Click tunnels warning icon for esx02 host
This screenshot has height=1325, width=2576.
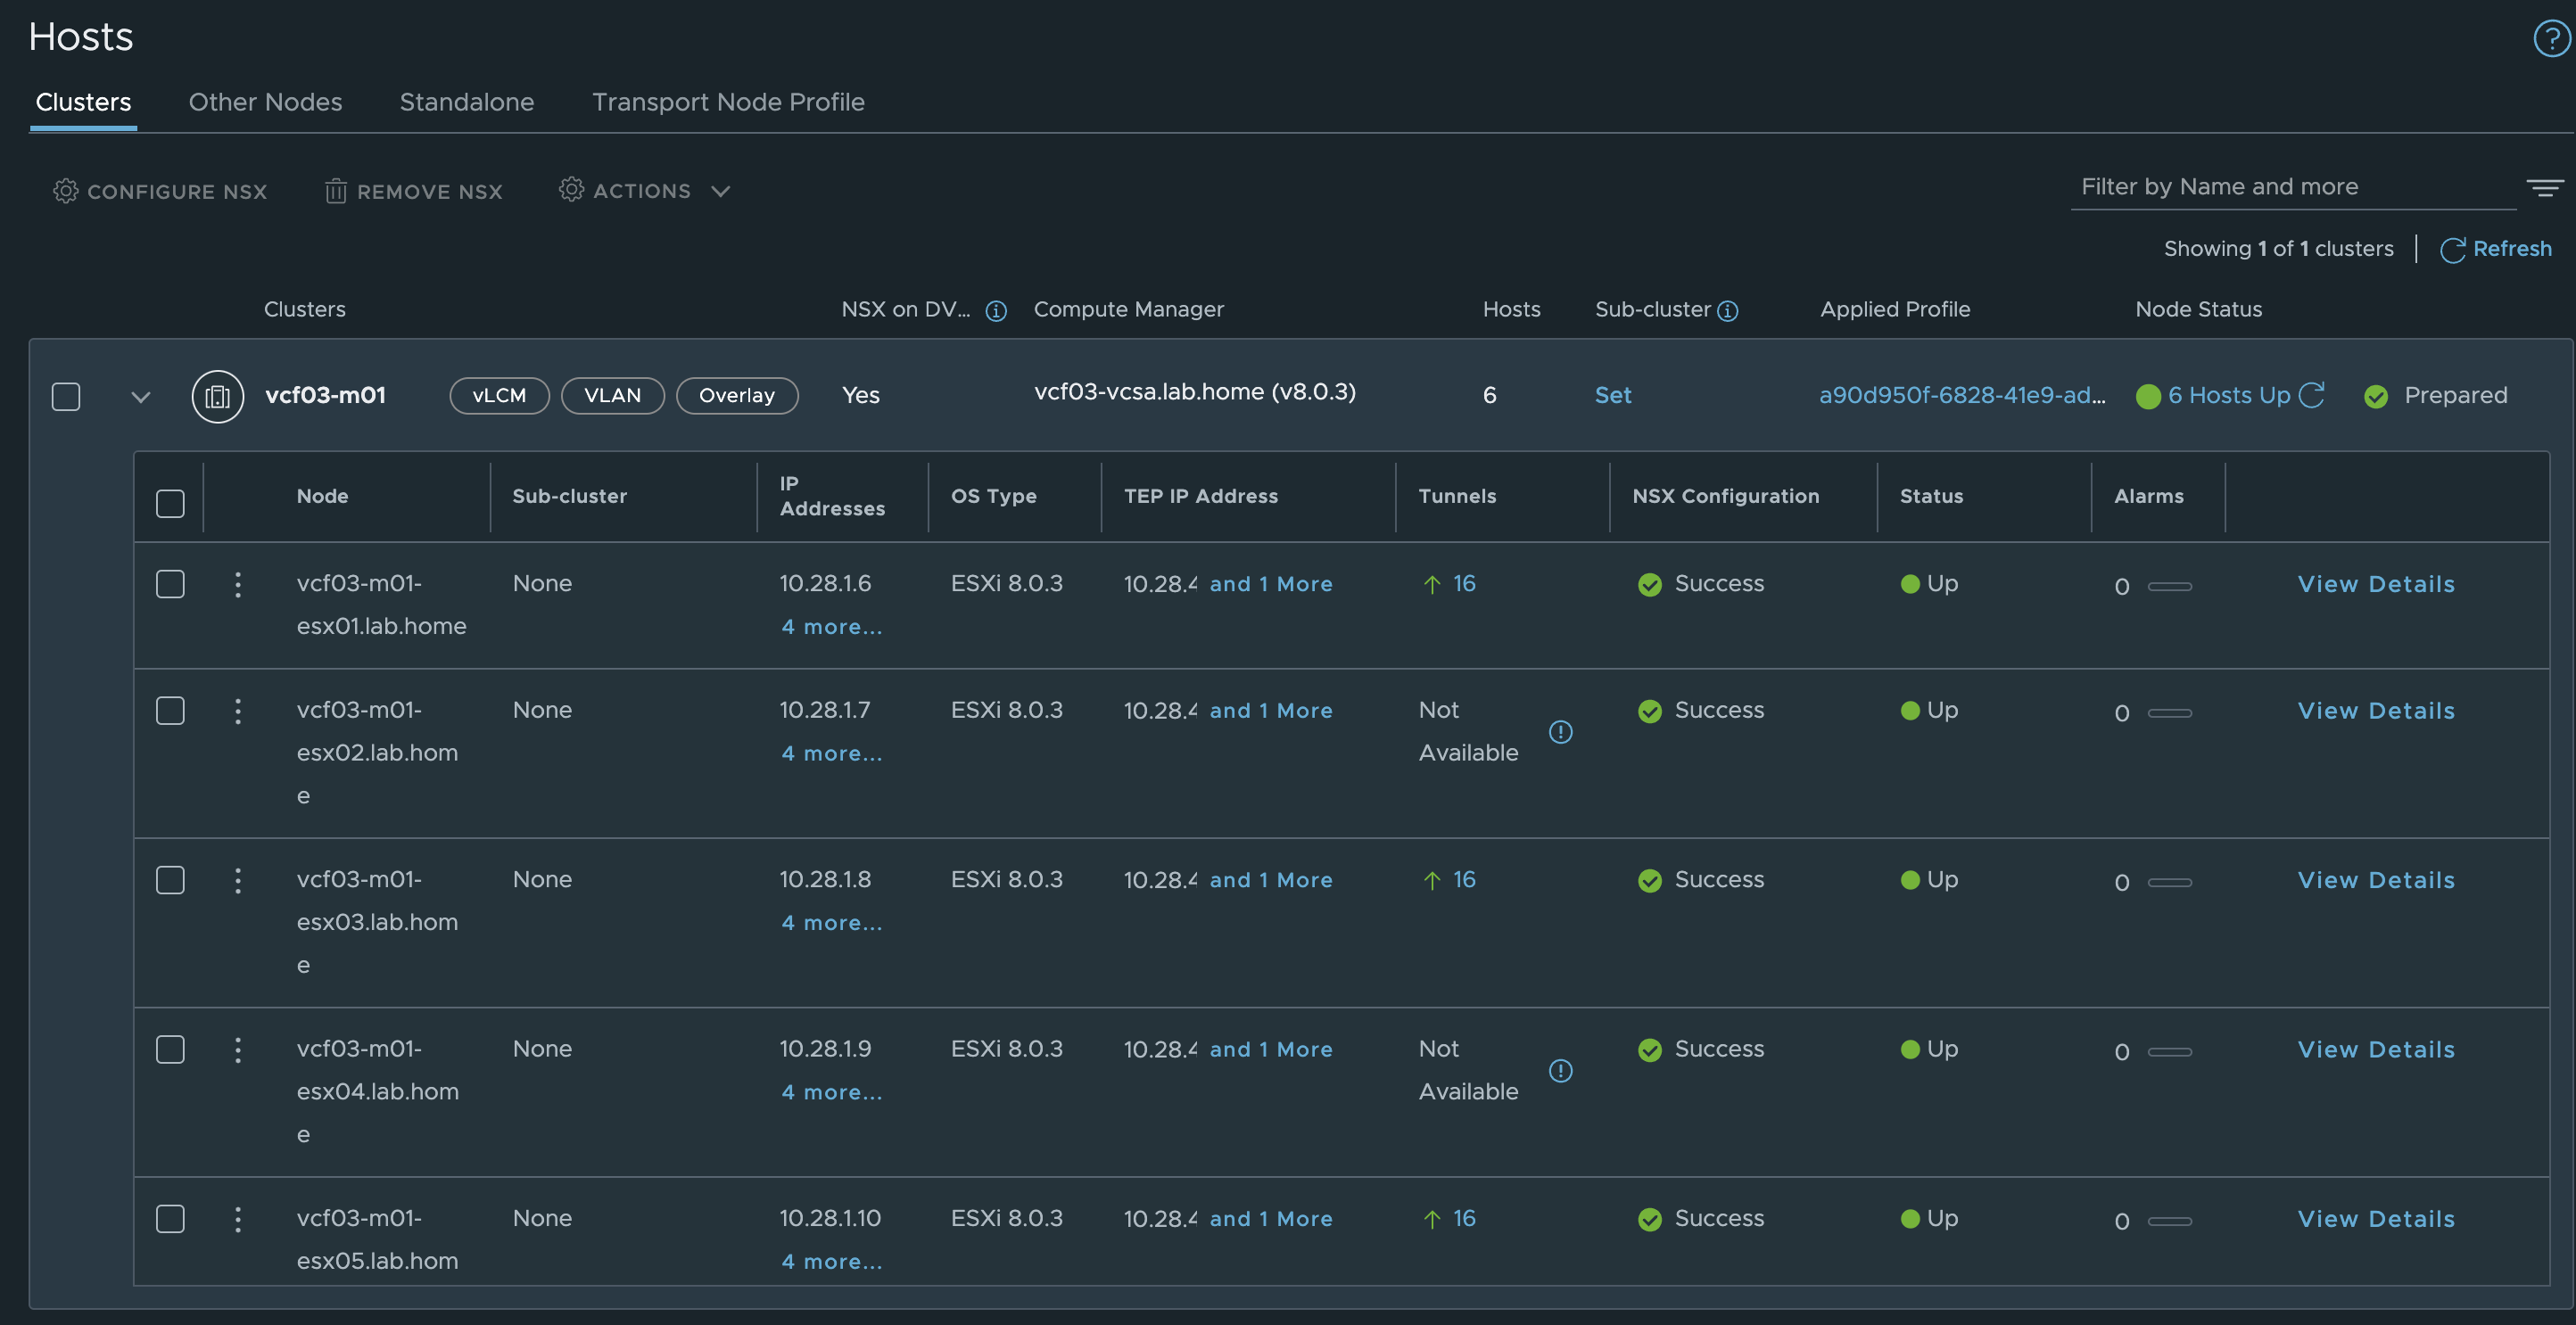pos(1560,732)
